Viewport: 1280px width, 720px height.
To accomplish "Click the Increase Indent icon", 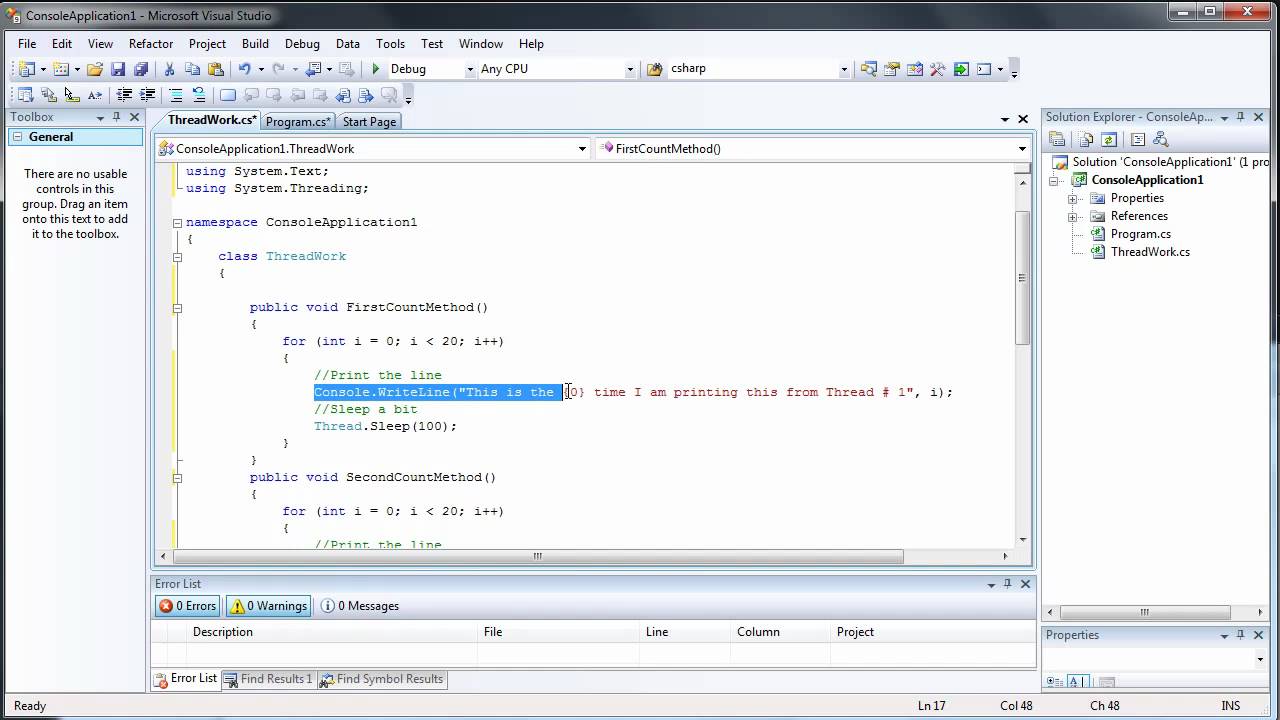I will click(x=148, y=95).
